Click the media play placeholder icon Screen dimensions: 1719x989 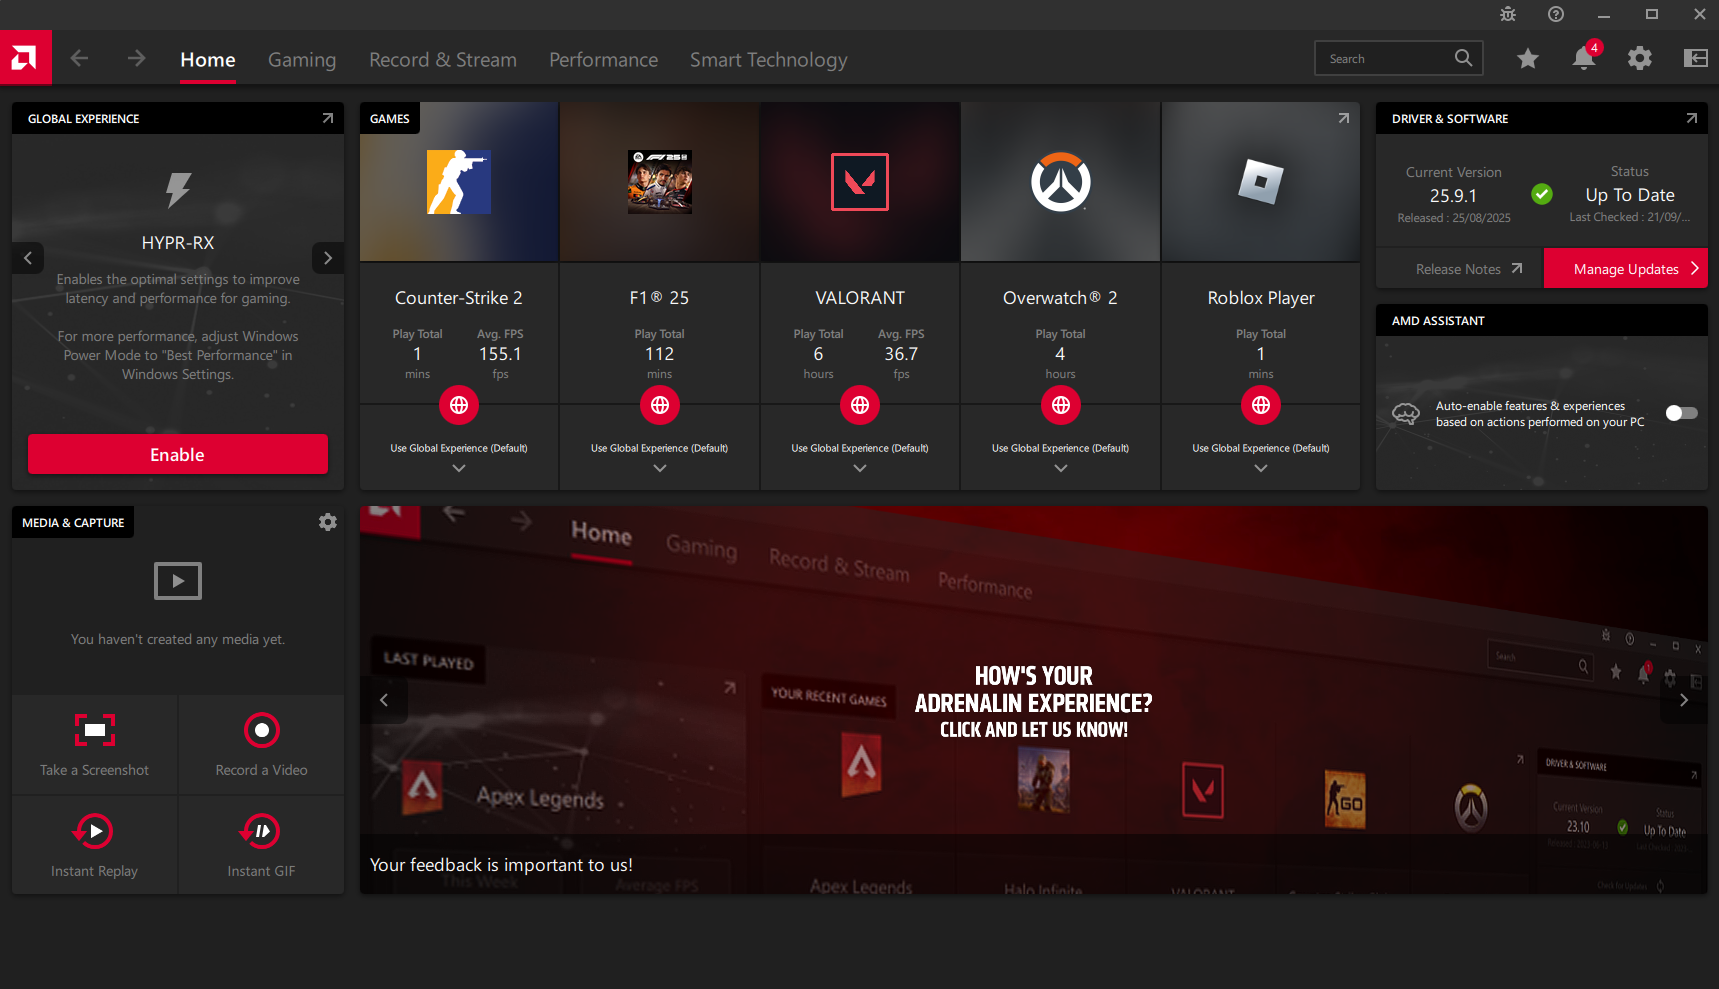[178, 581]
